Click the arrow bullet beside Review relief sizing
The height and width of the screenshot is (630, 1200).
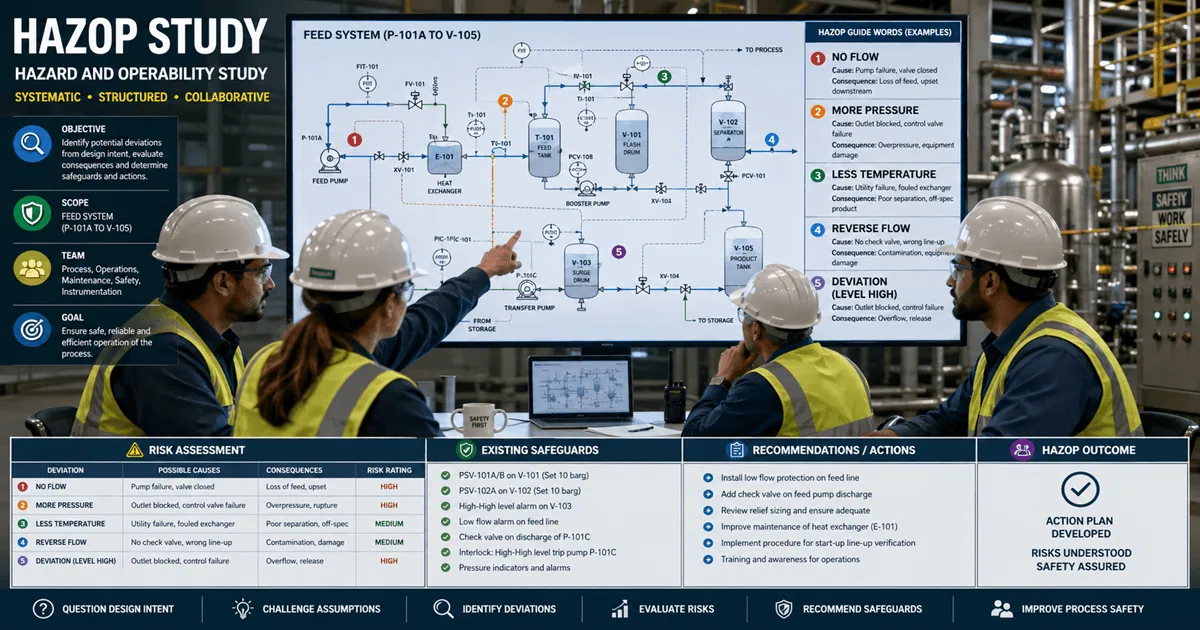(708, 510)
